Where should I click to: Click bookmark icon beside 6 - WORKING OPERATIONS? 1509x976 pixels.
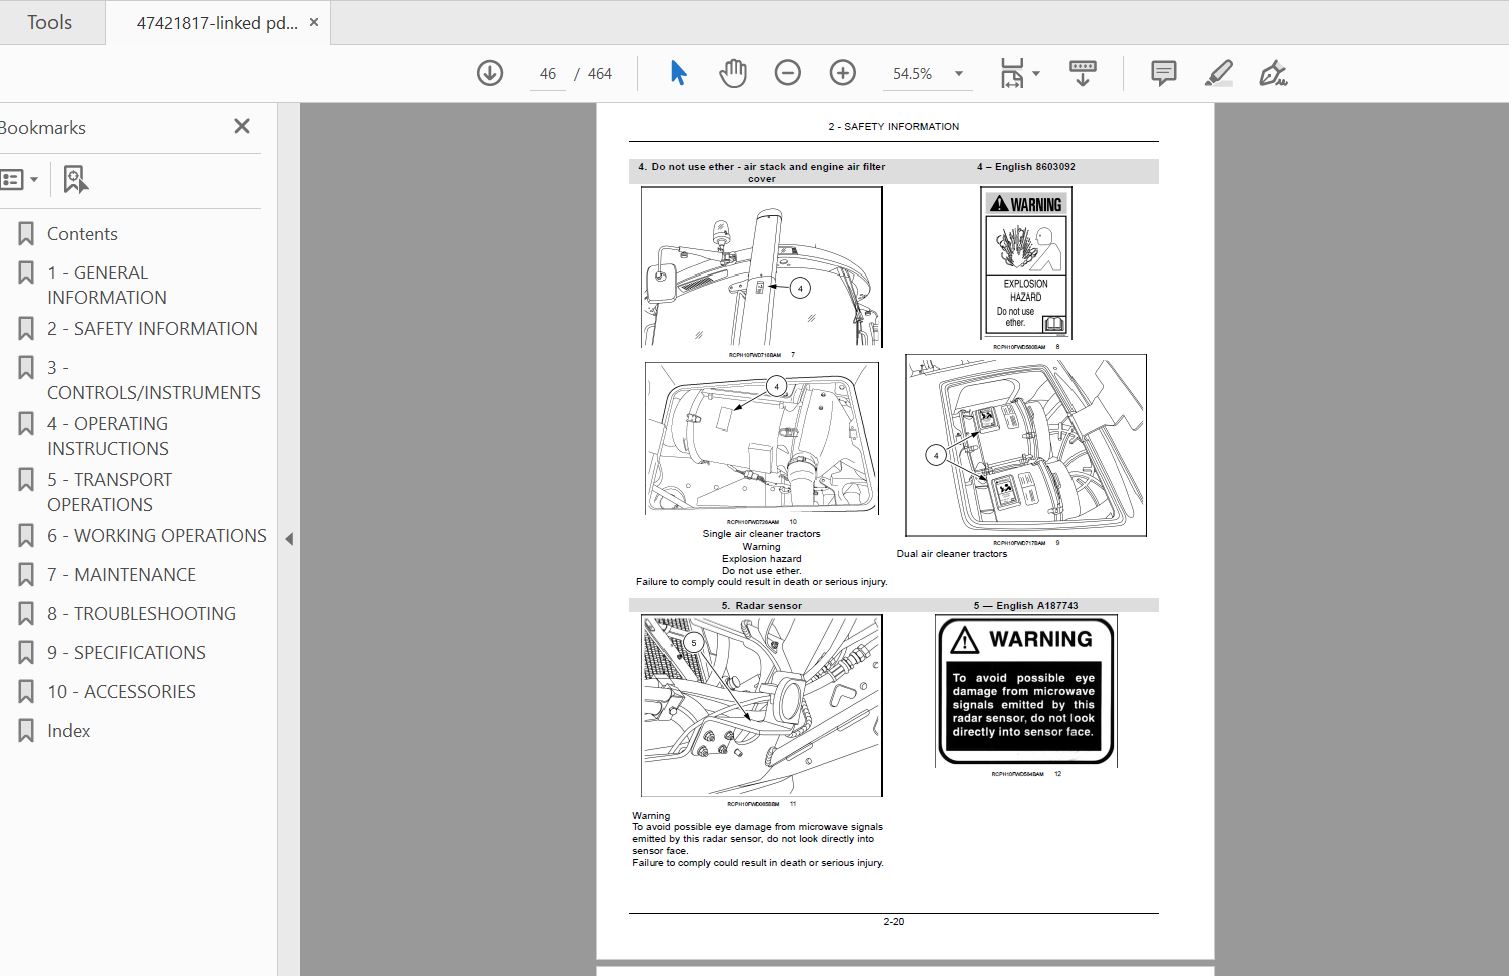(x=26, y=536)
